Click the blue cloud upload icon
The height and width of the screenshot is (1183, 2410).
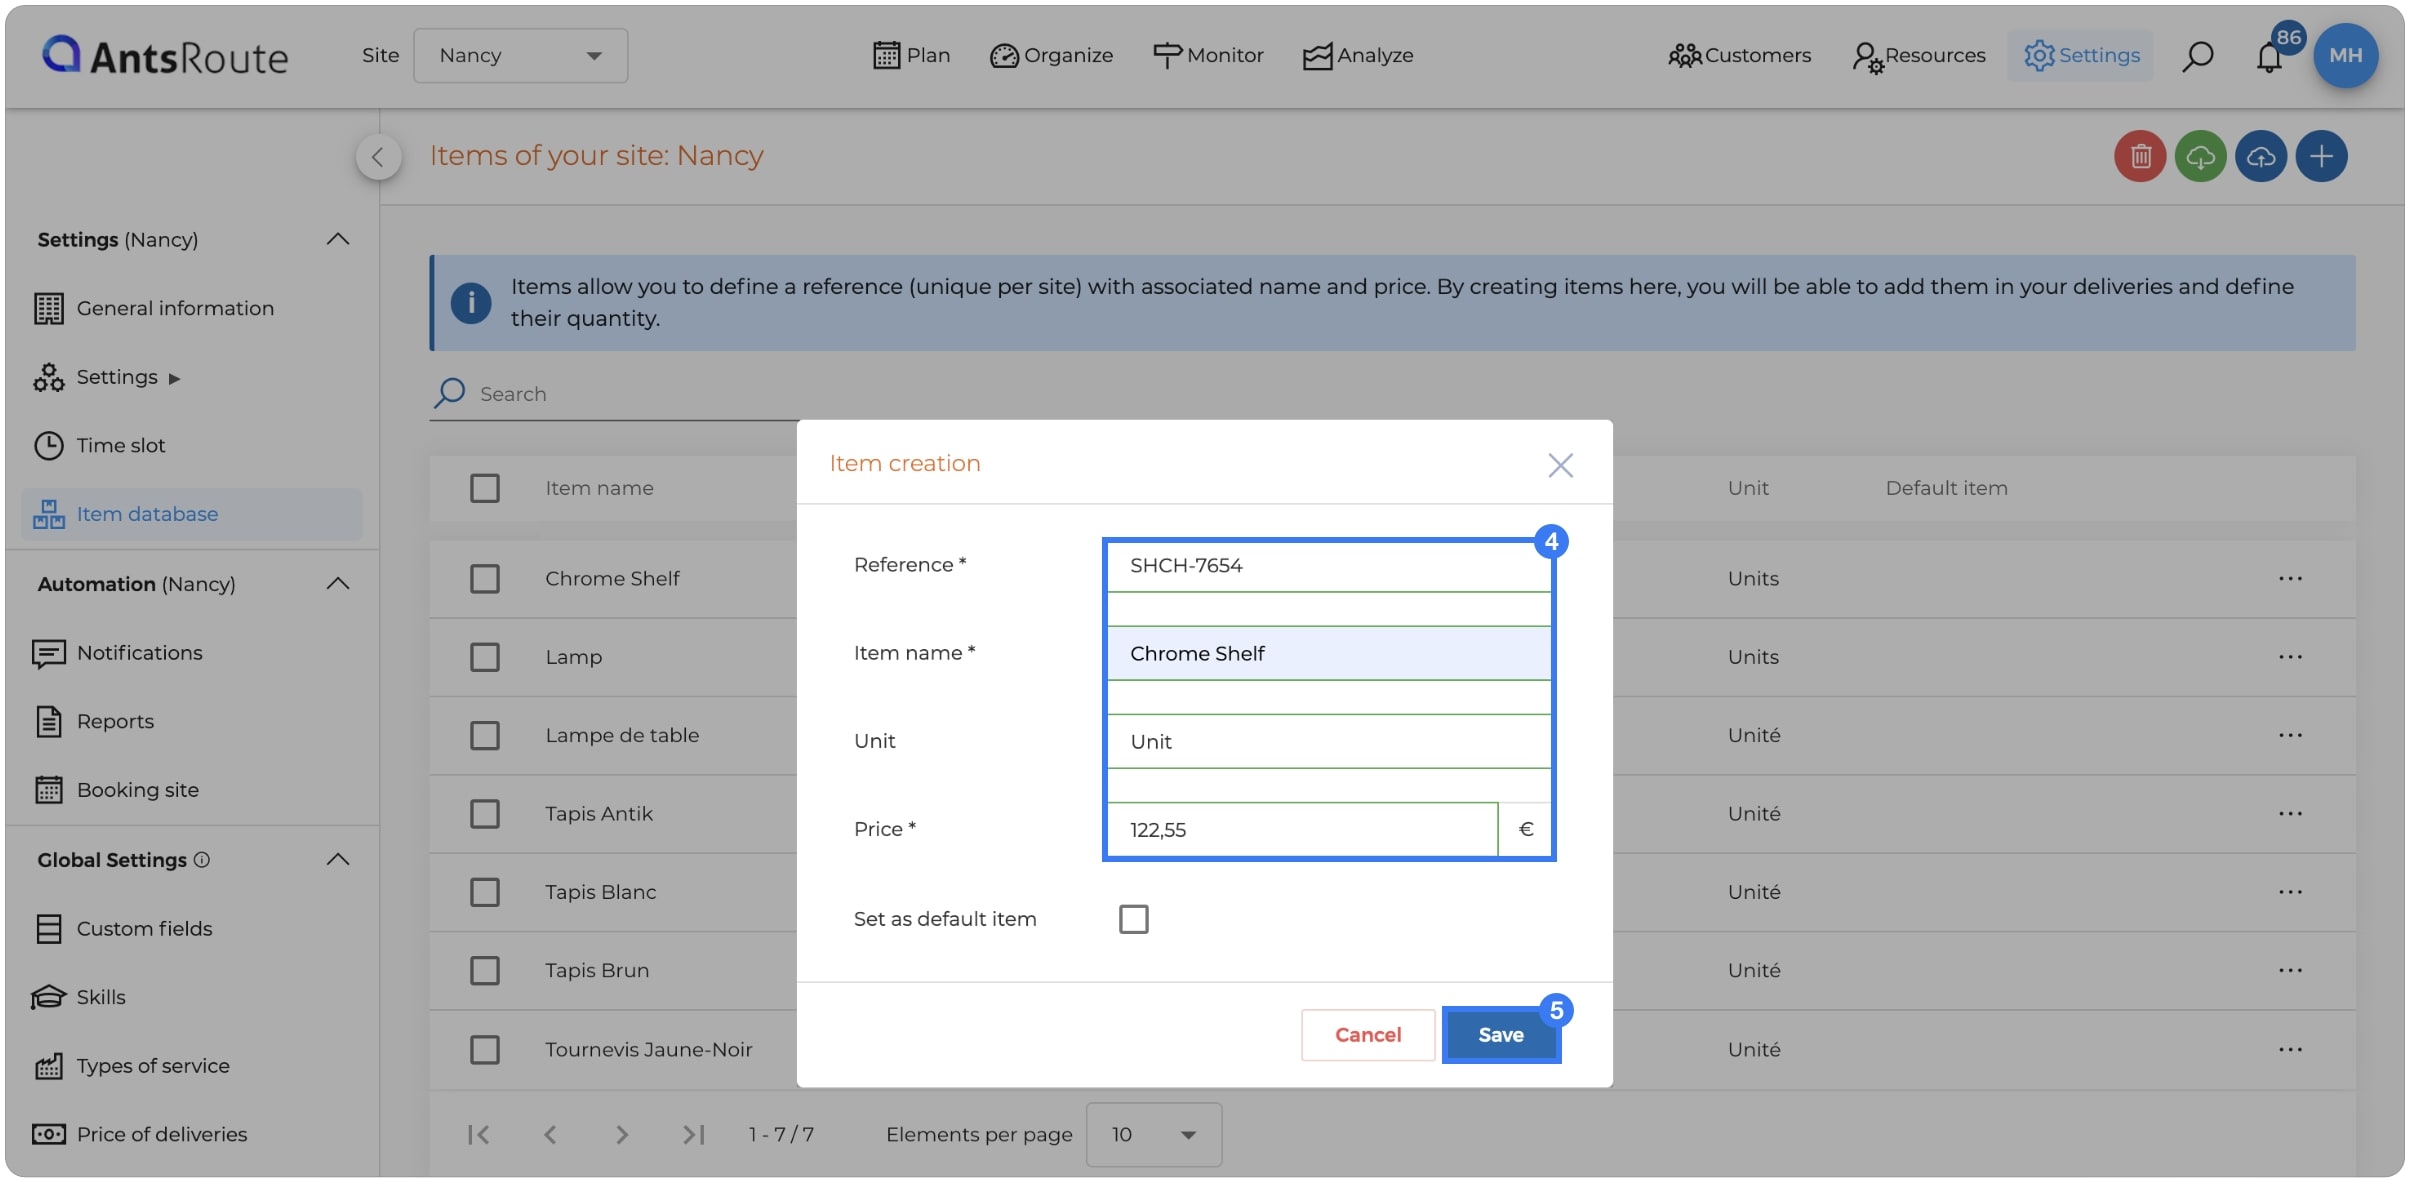click(2261, 156)
